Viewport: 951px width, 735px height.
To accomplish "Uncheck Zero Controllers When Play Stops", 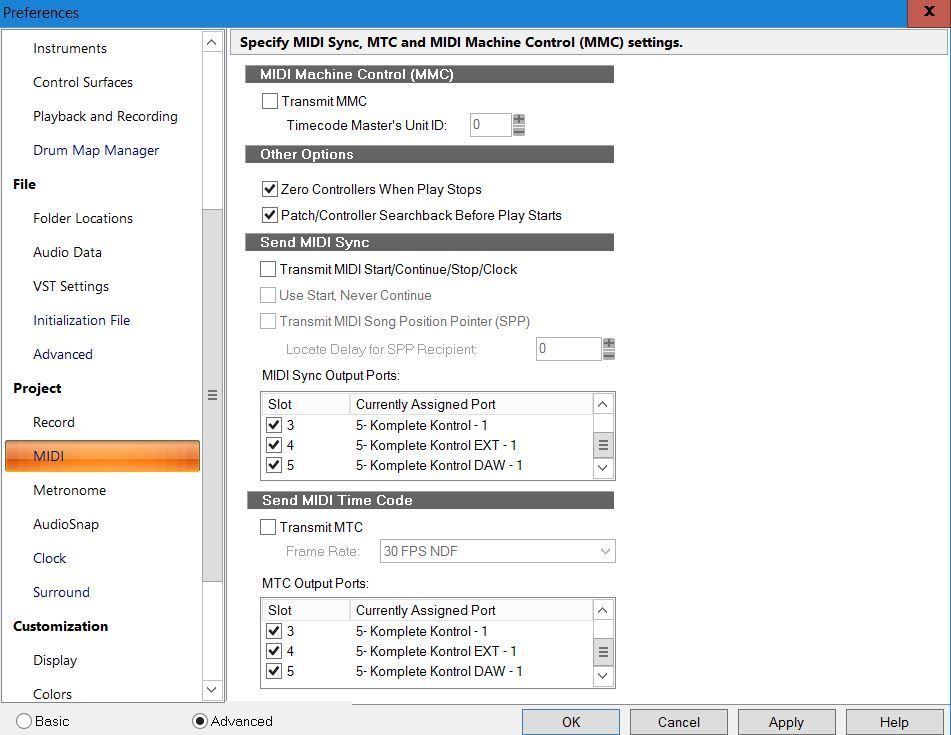I will 269,189.
